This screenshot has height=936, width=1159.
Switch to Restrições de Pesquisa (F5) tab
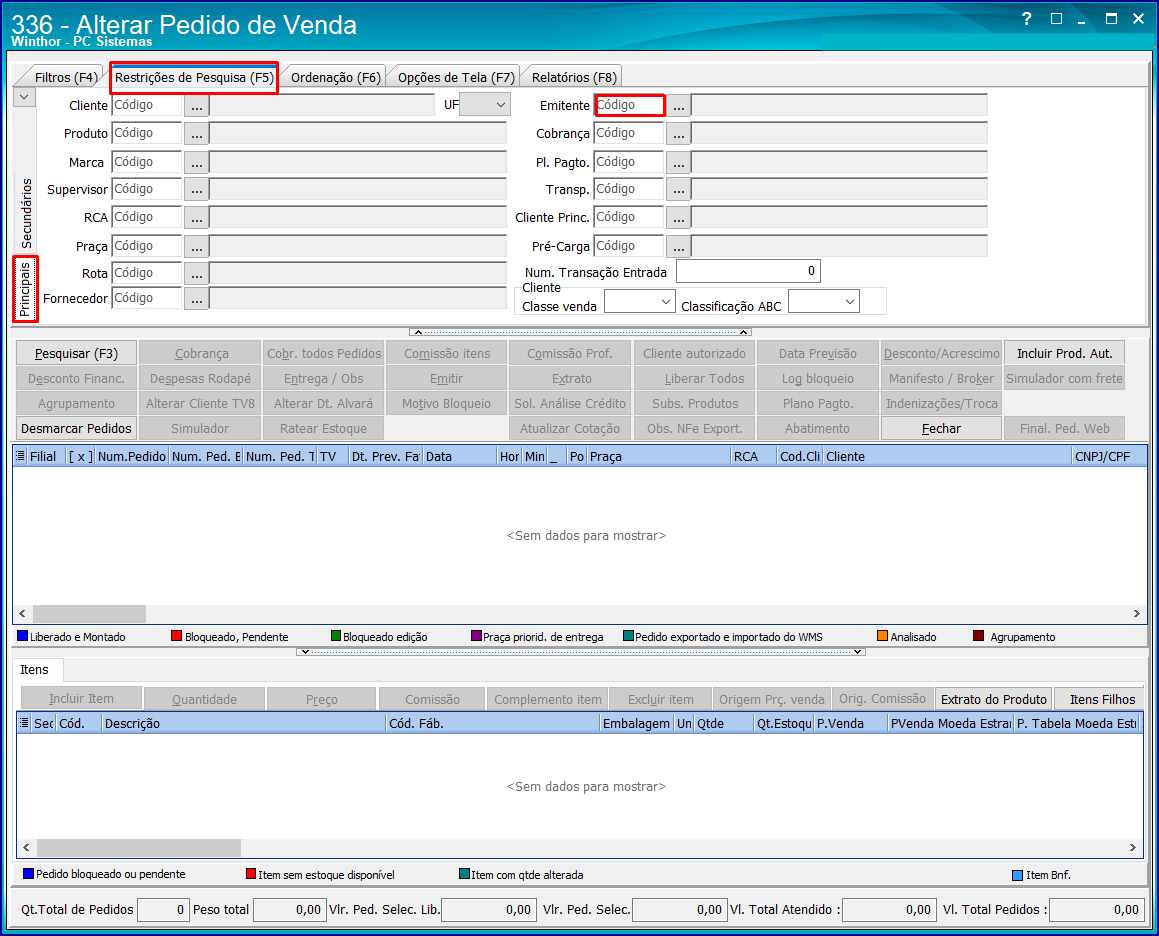(x=194, y=78)
